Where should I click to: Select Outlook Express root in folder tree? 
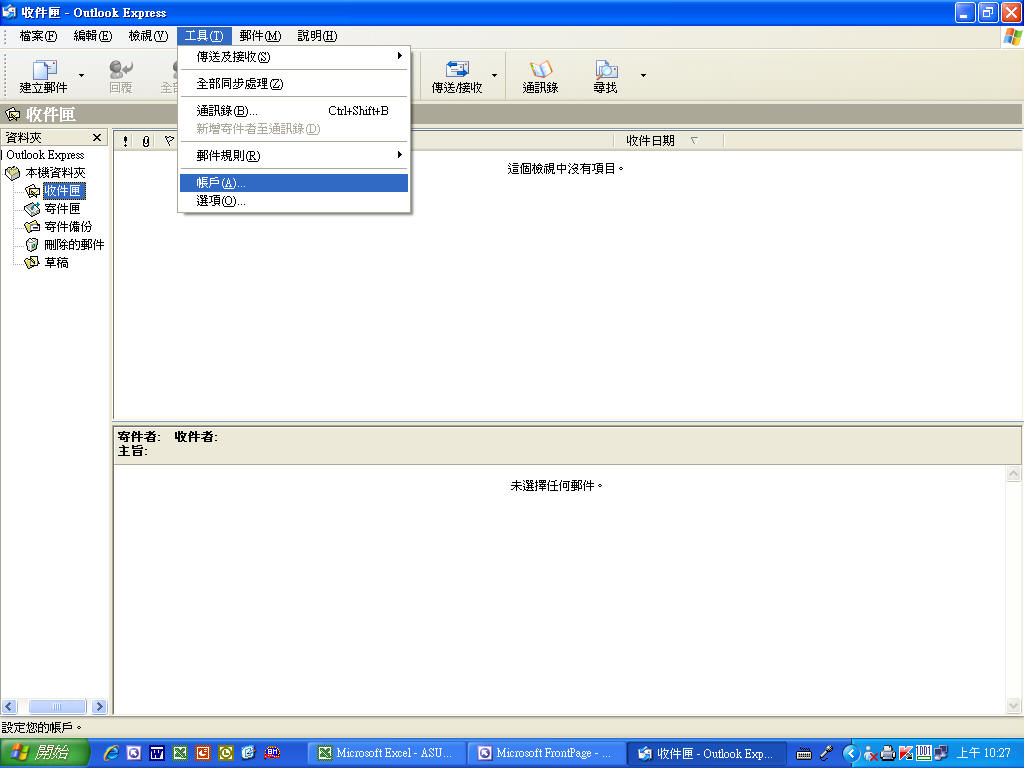45,155
